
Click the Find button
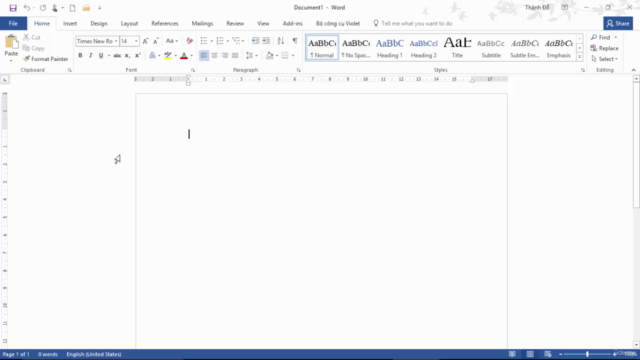coord(601,37)
